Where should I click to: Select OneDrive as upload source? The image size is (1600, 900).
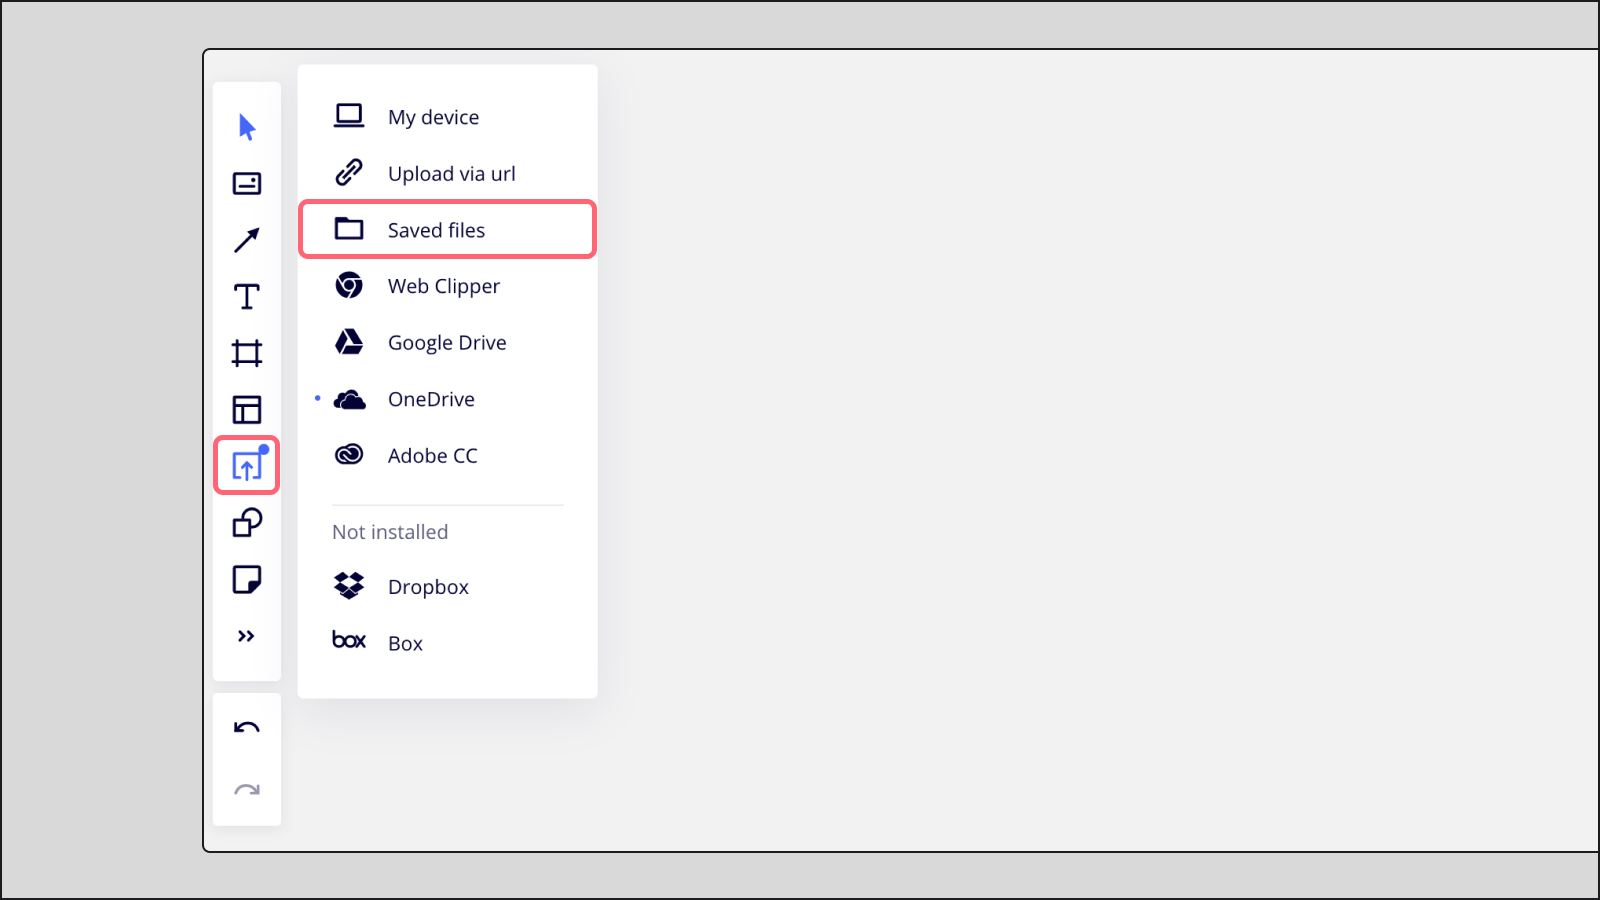tap(431, 400)
